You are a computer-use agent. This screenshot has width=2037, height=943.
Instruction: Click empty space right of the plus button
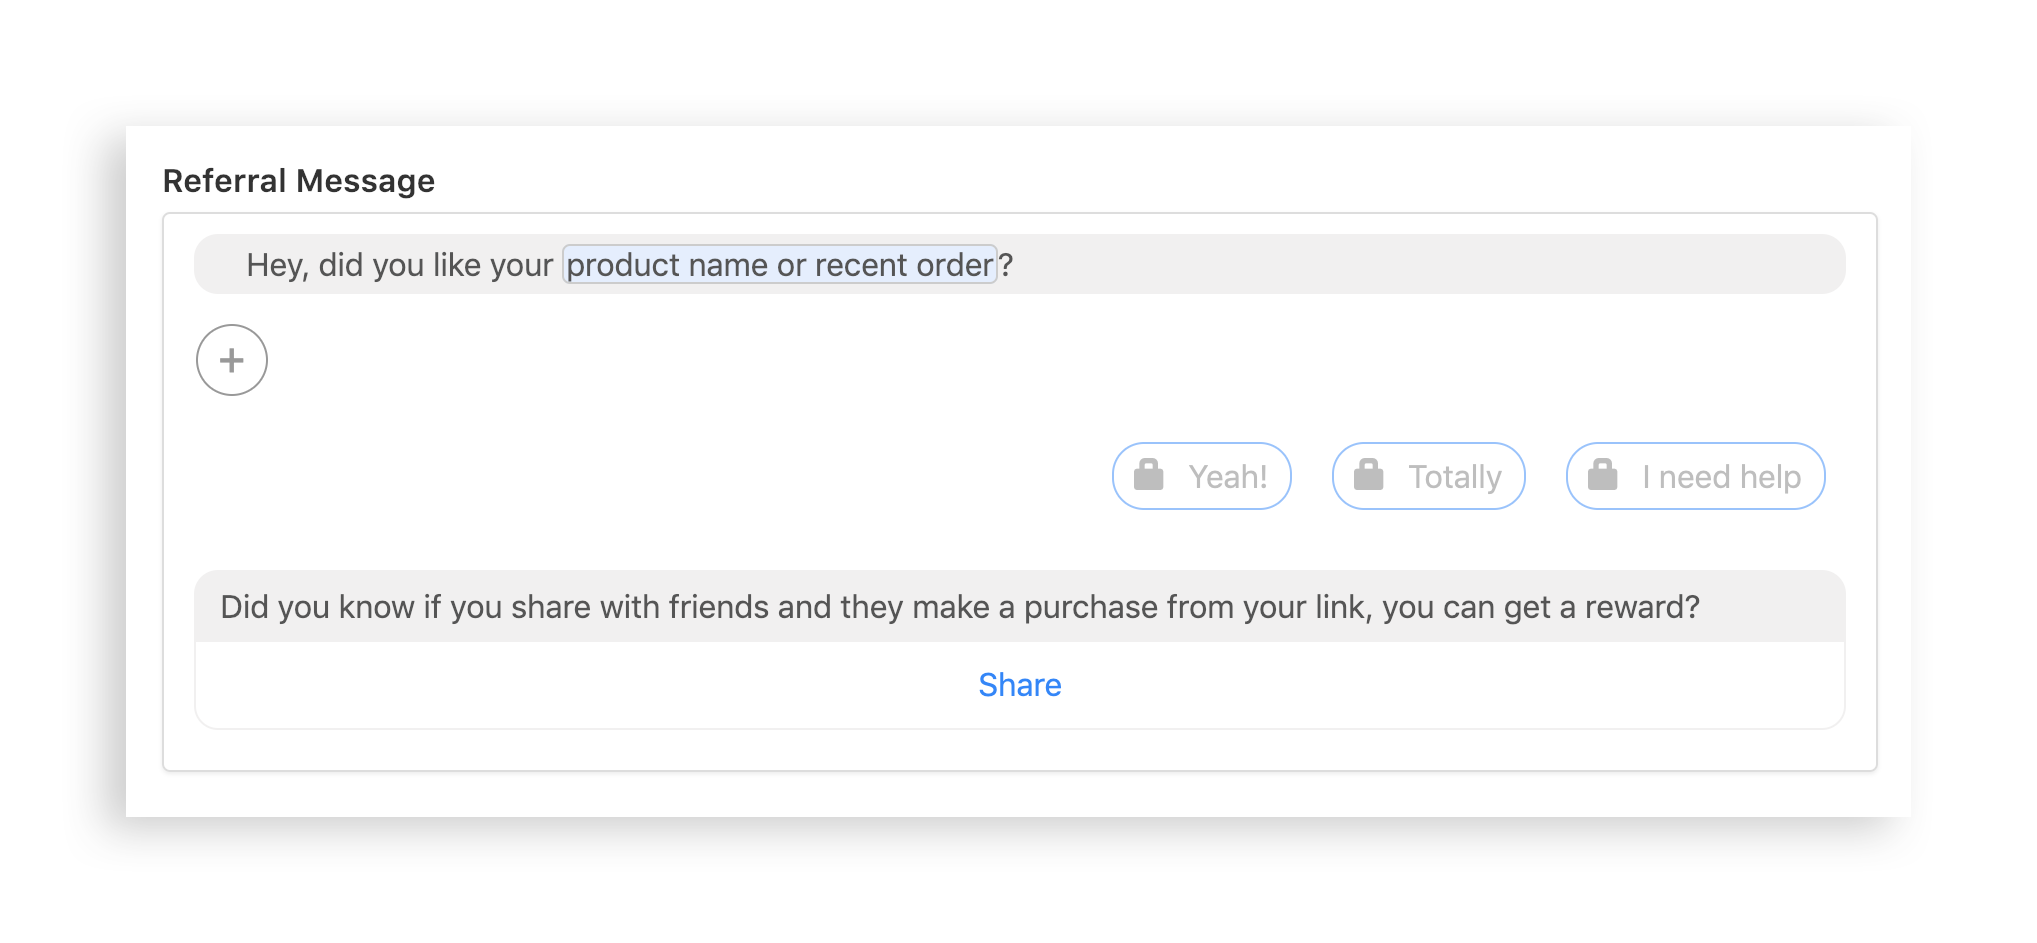click(1000, 360)
